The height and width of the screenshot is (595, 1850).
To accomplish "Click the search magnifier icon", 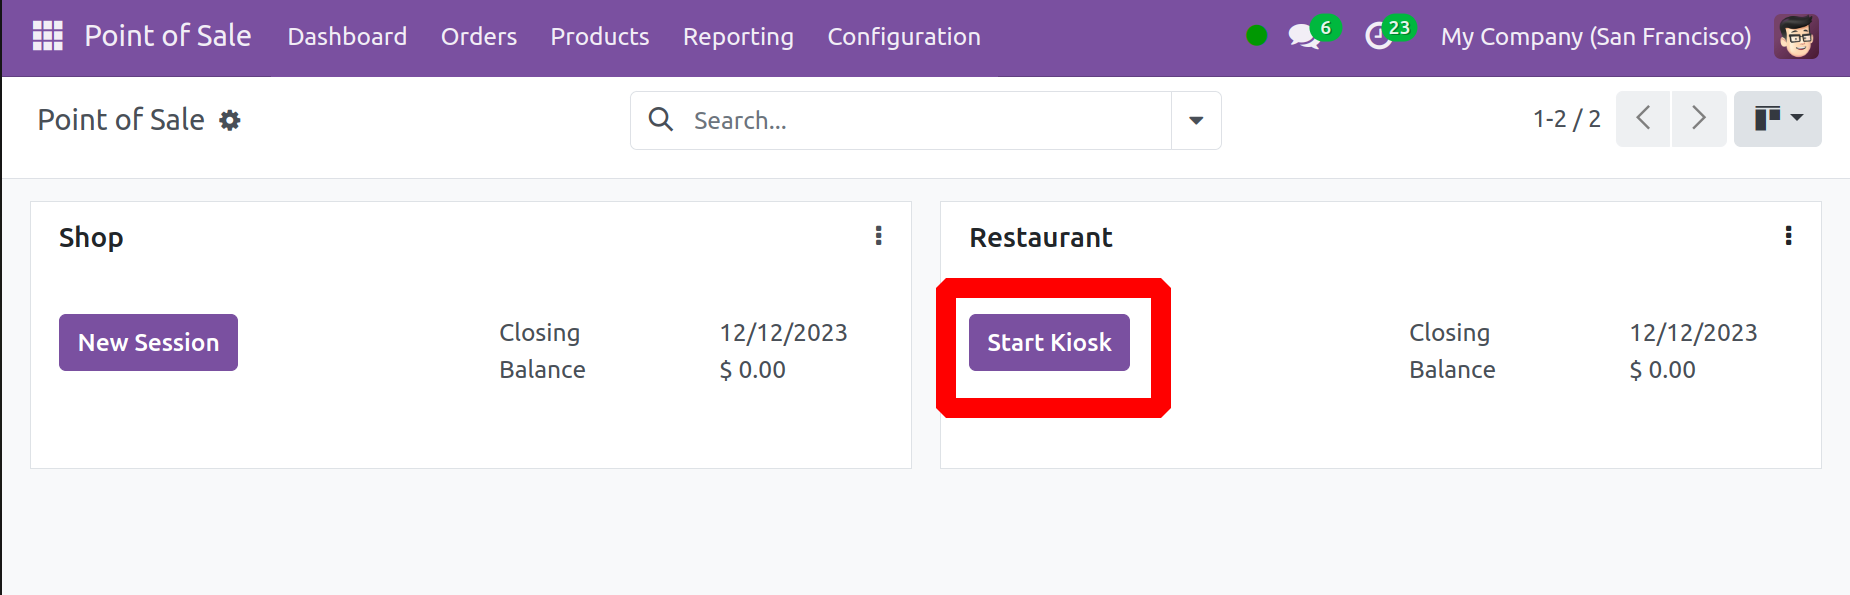I will click(661, 120).
